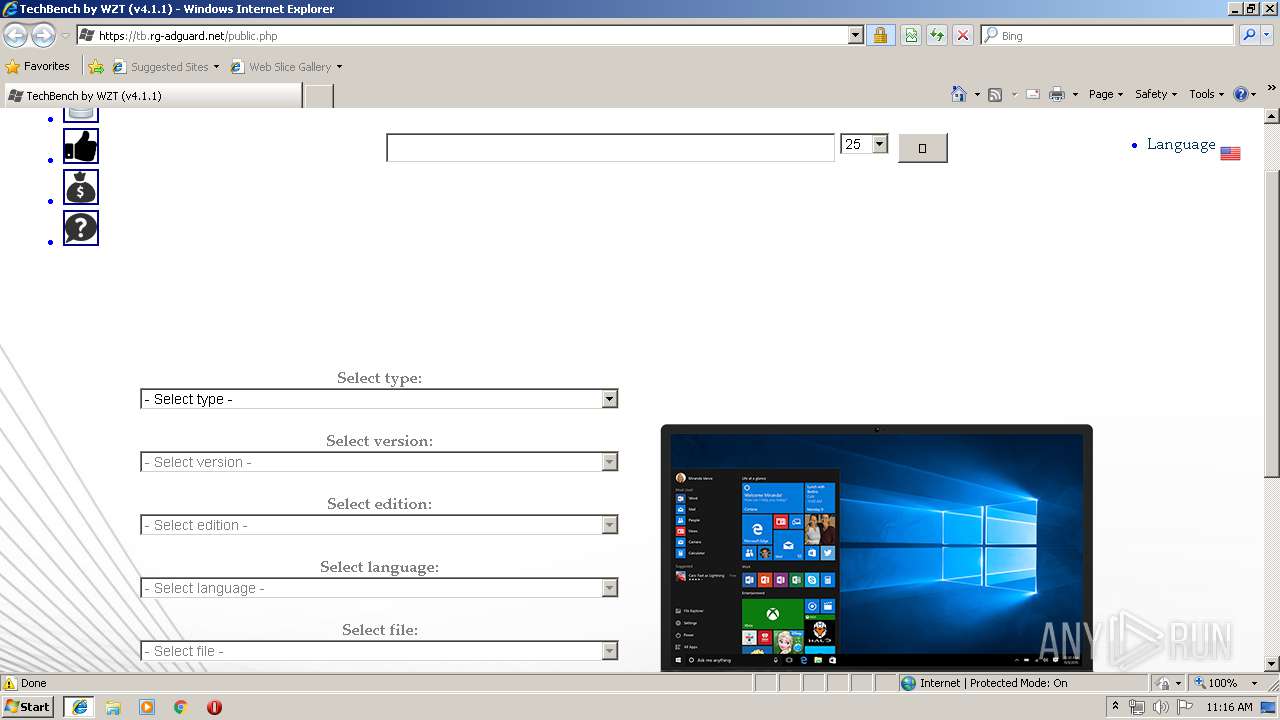Open the Safety menu
Viewport: 1280px width, 720px height.
pos(1156,94)
